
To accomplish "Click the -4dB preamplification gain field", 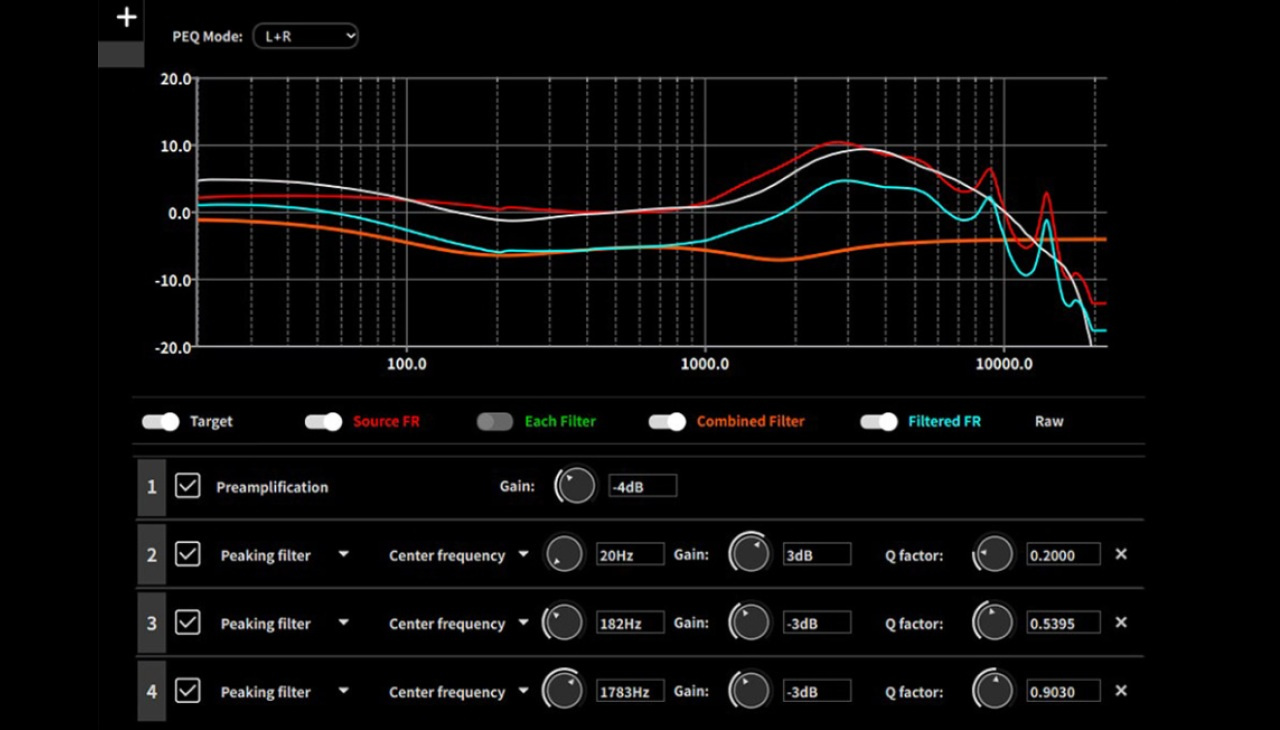I will [642, 487].
